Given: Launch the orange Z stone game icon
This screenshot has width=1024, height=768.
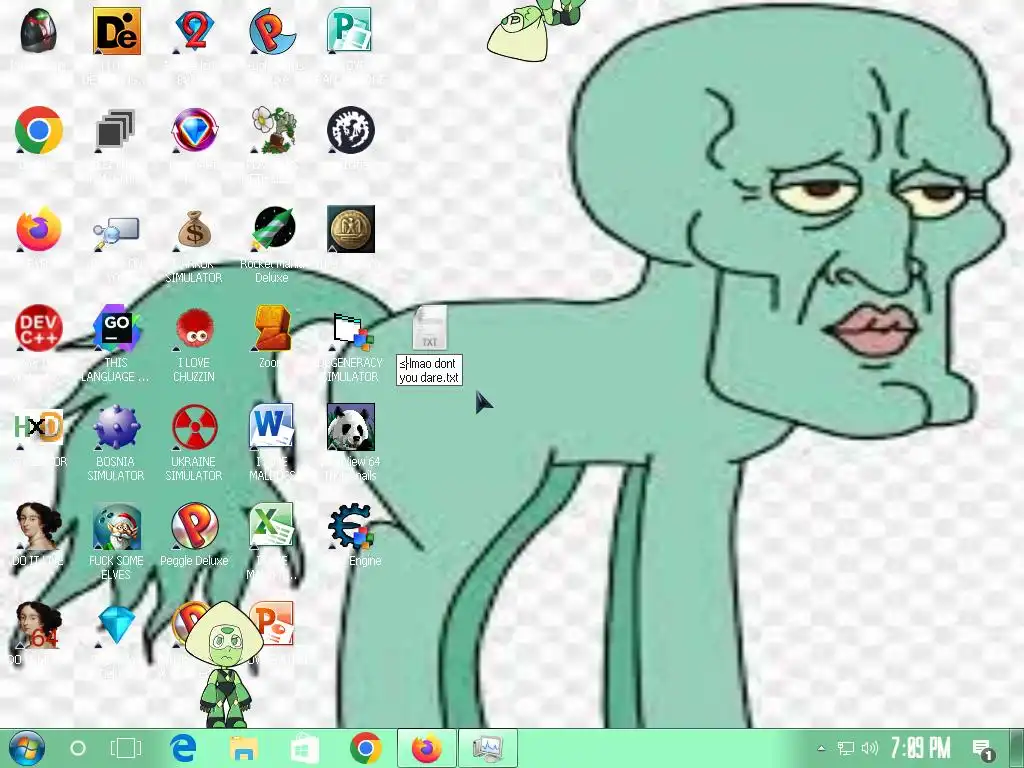Looking at the screenshot, I should click(273, 328).
